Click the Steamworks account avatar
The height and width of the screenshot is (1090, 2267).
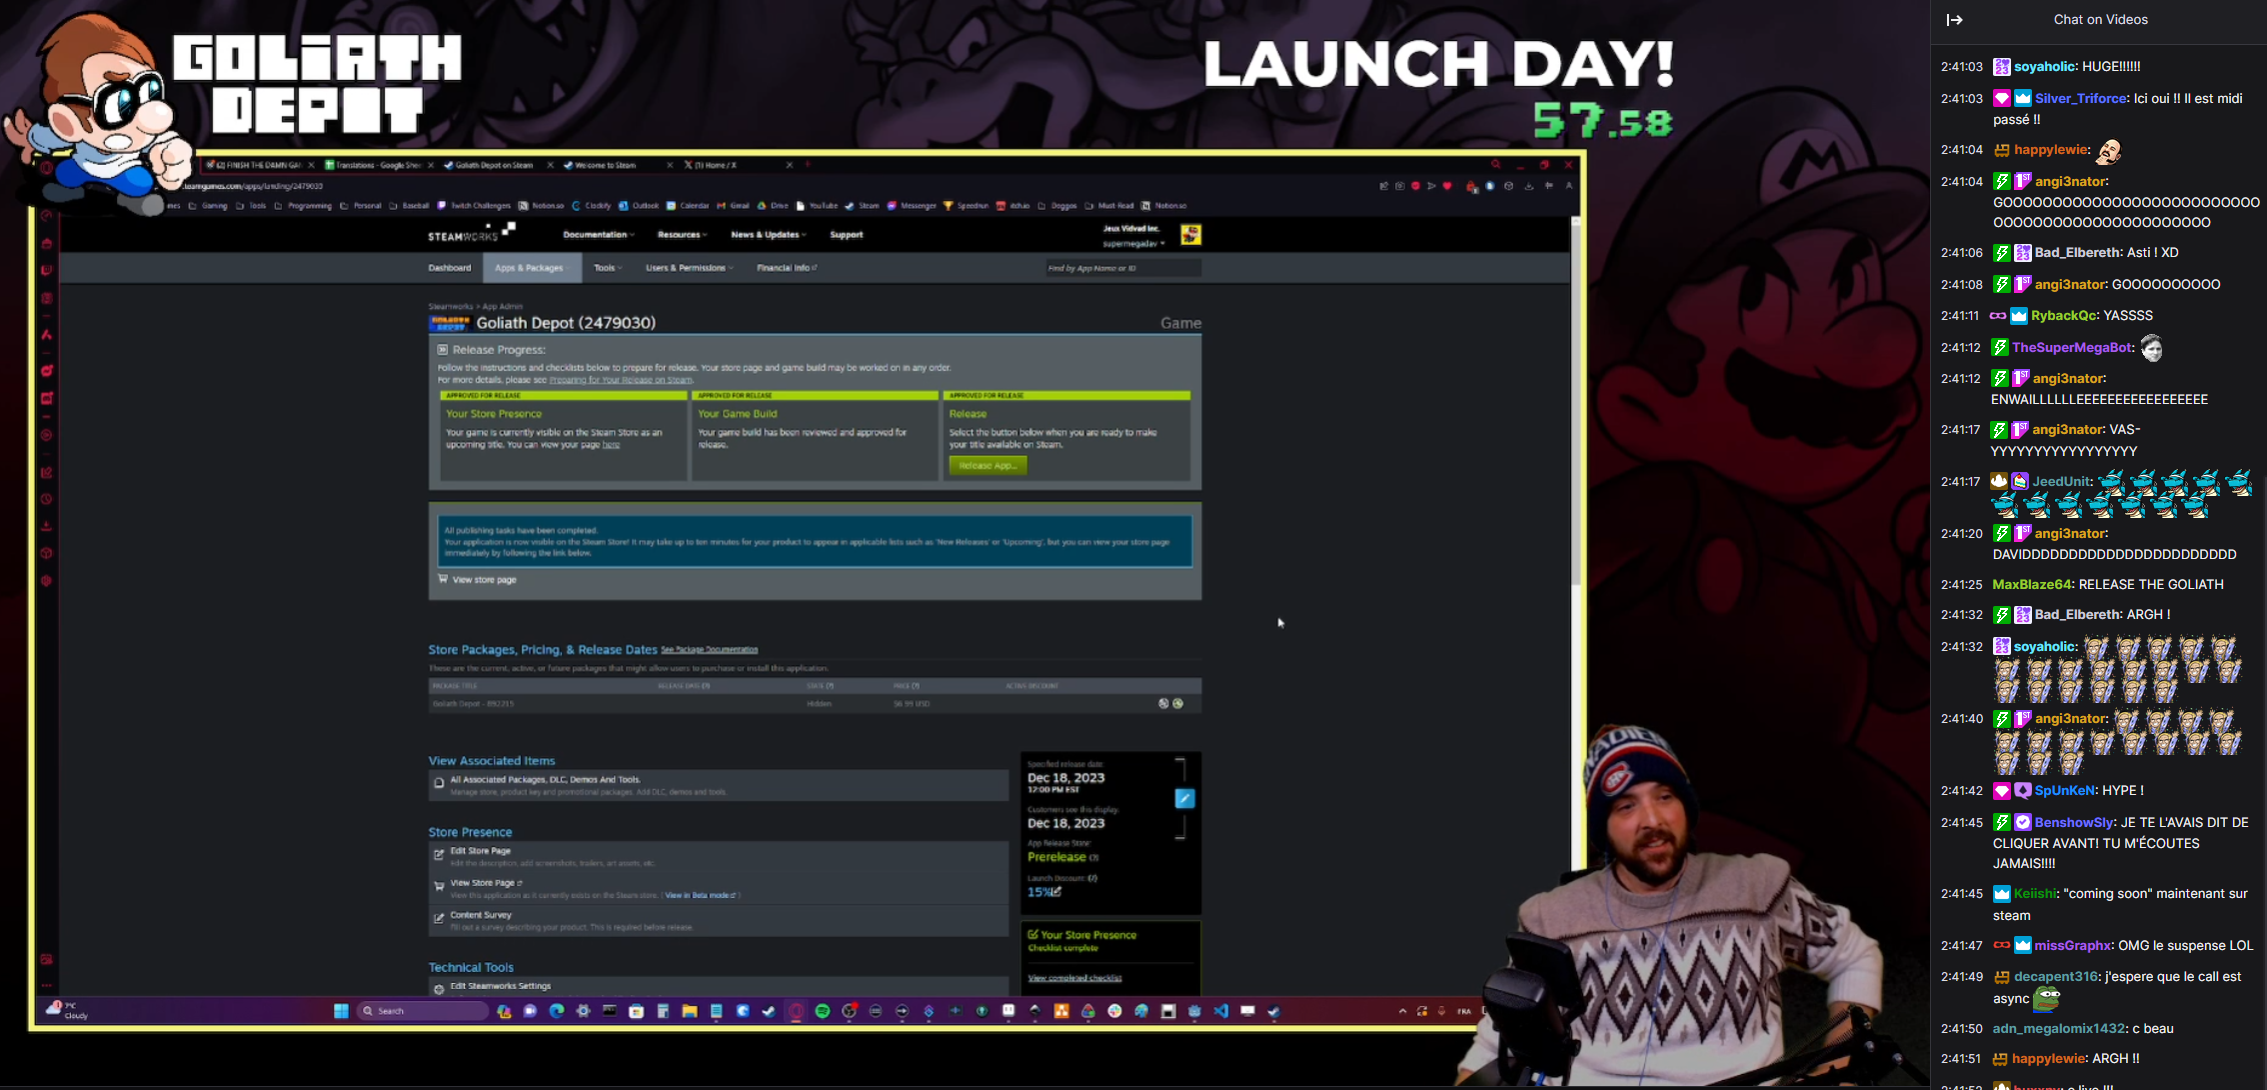click(x=1190, y=235)
